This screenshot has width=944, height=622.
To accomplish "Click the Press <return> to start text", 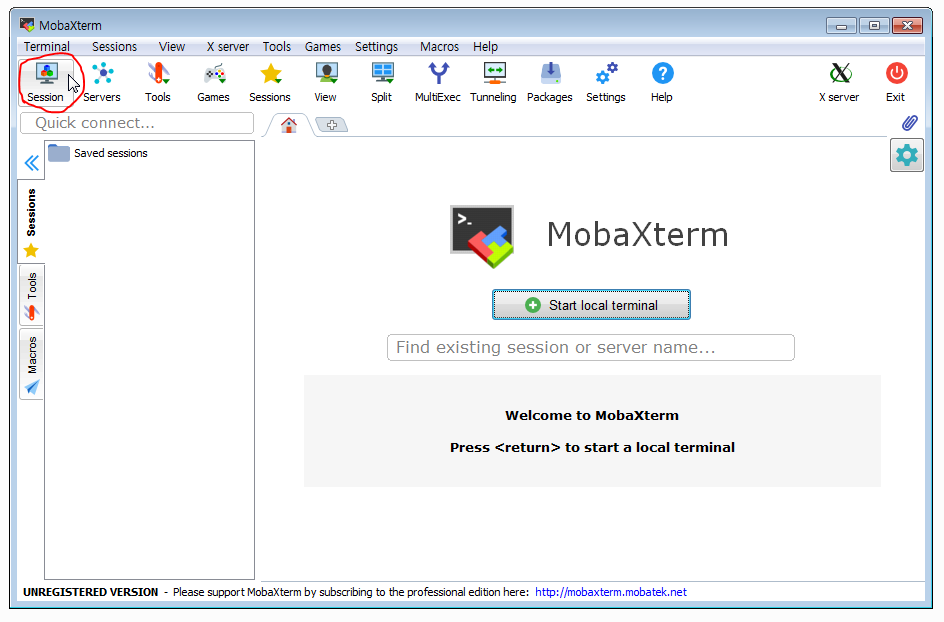I will coord(592,447).
